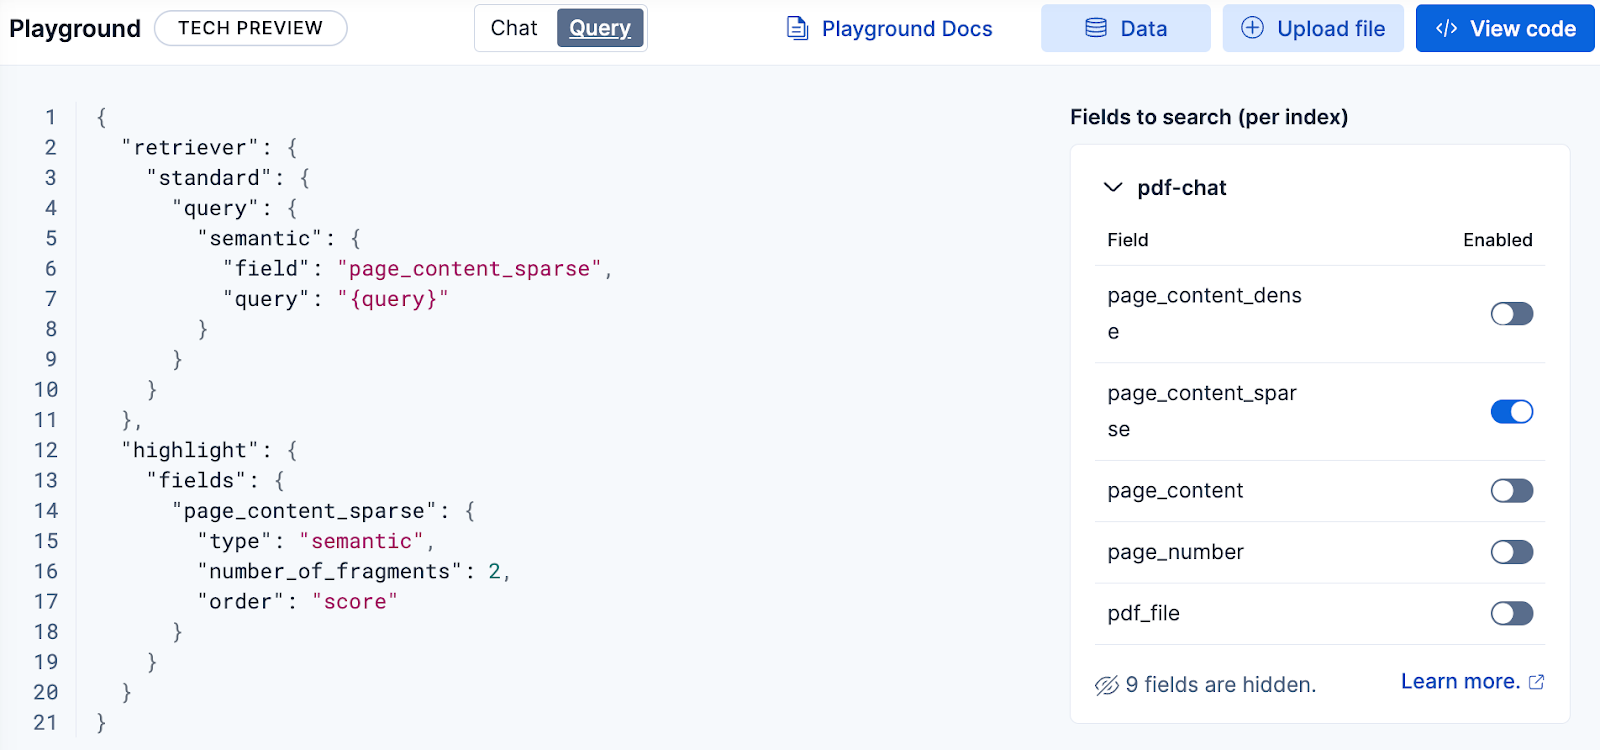Select the Query tab
Screen dimensions: 1600x750
(x=600, y=28)
